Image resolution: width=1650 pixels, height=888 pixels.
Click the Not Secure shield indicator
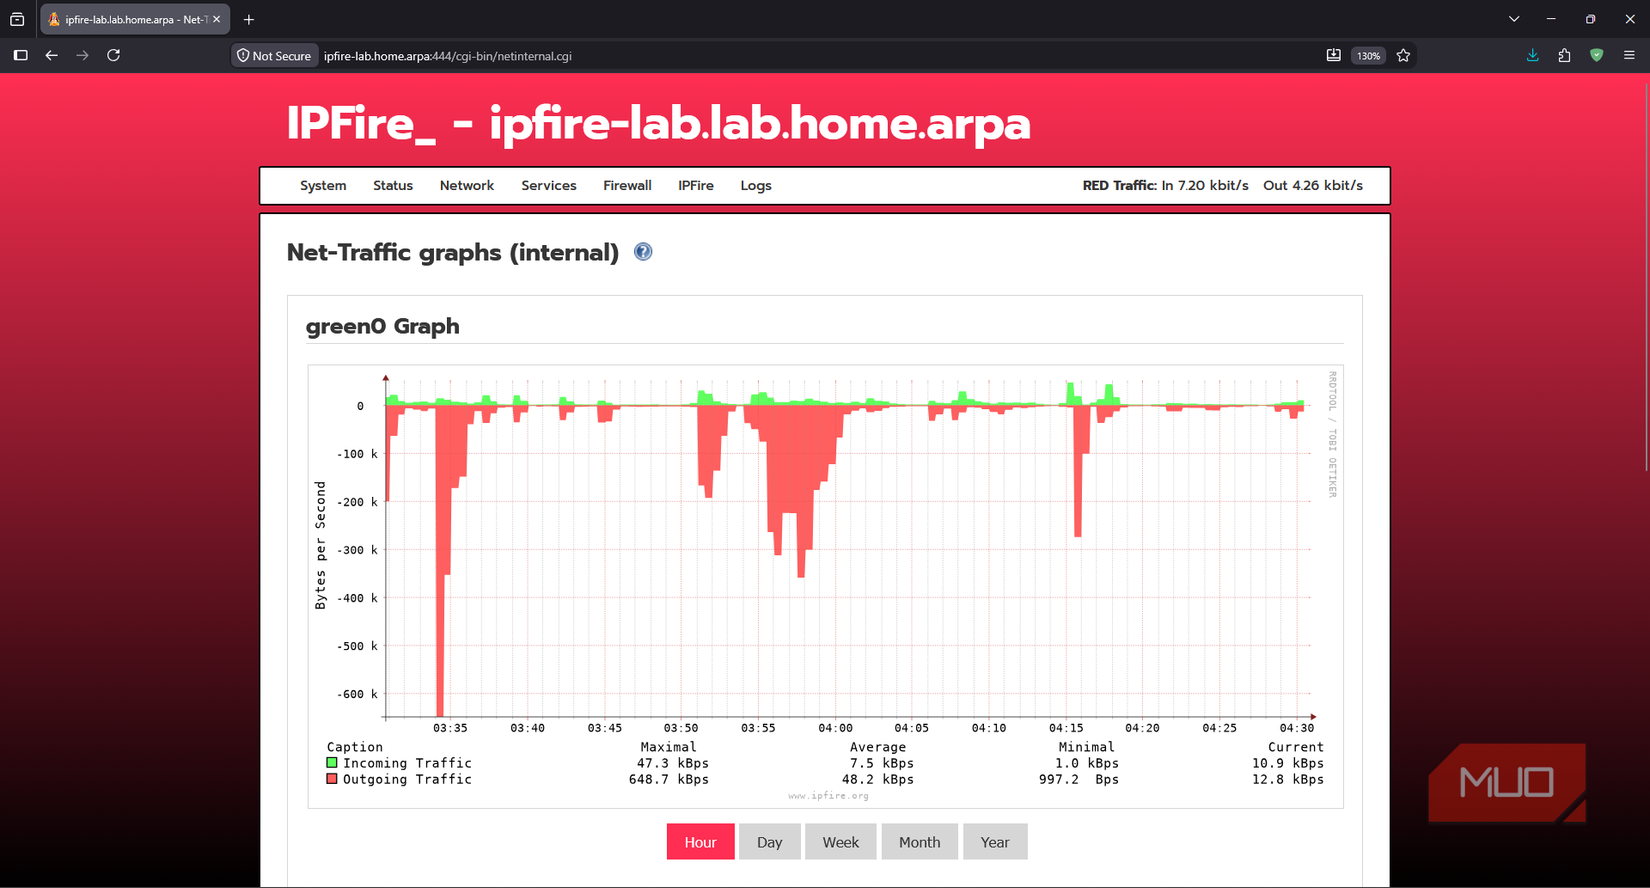274,56
